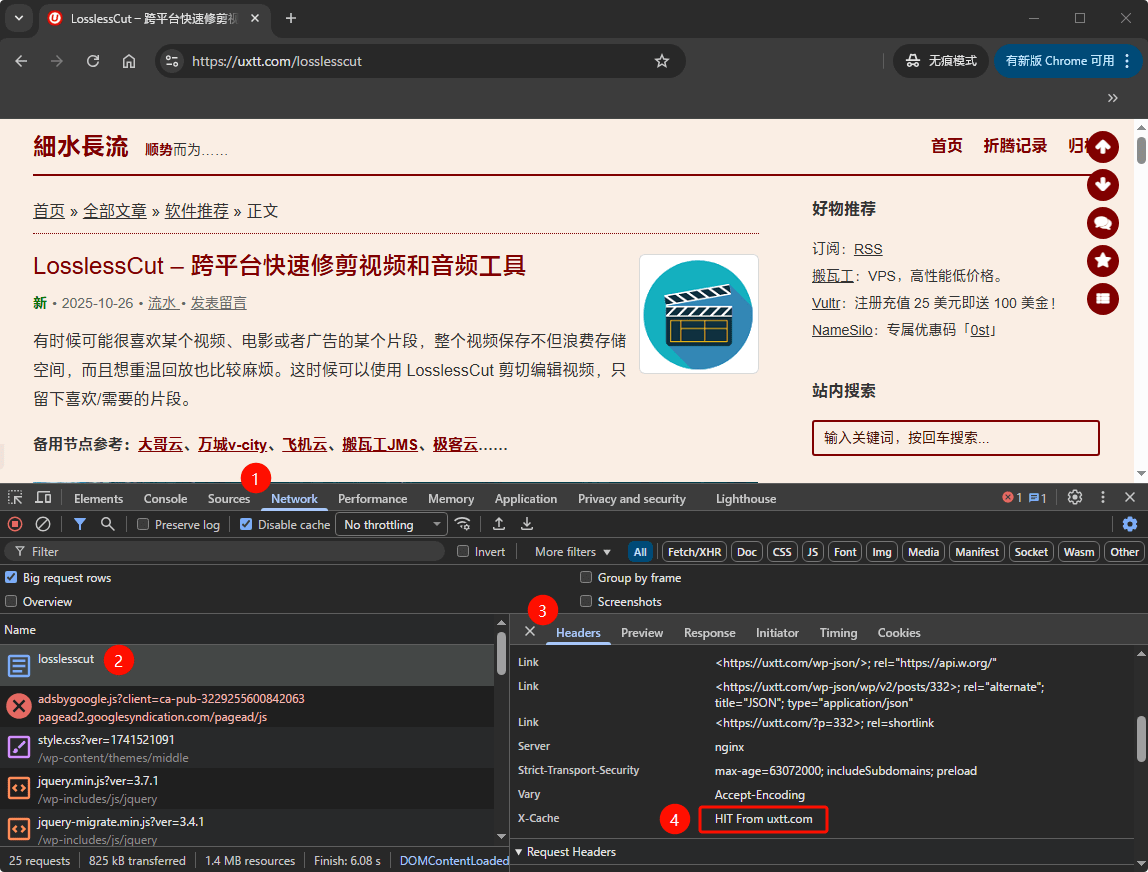Image resolution: width=1148 pixels, height=872 pixels.
Task: Expand the More filters dropdown
Action: (572, 552)
